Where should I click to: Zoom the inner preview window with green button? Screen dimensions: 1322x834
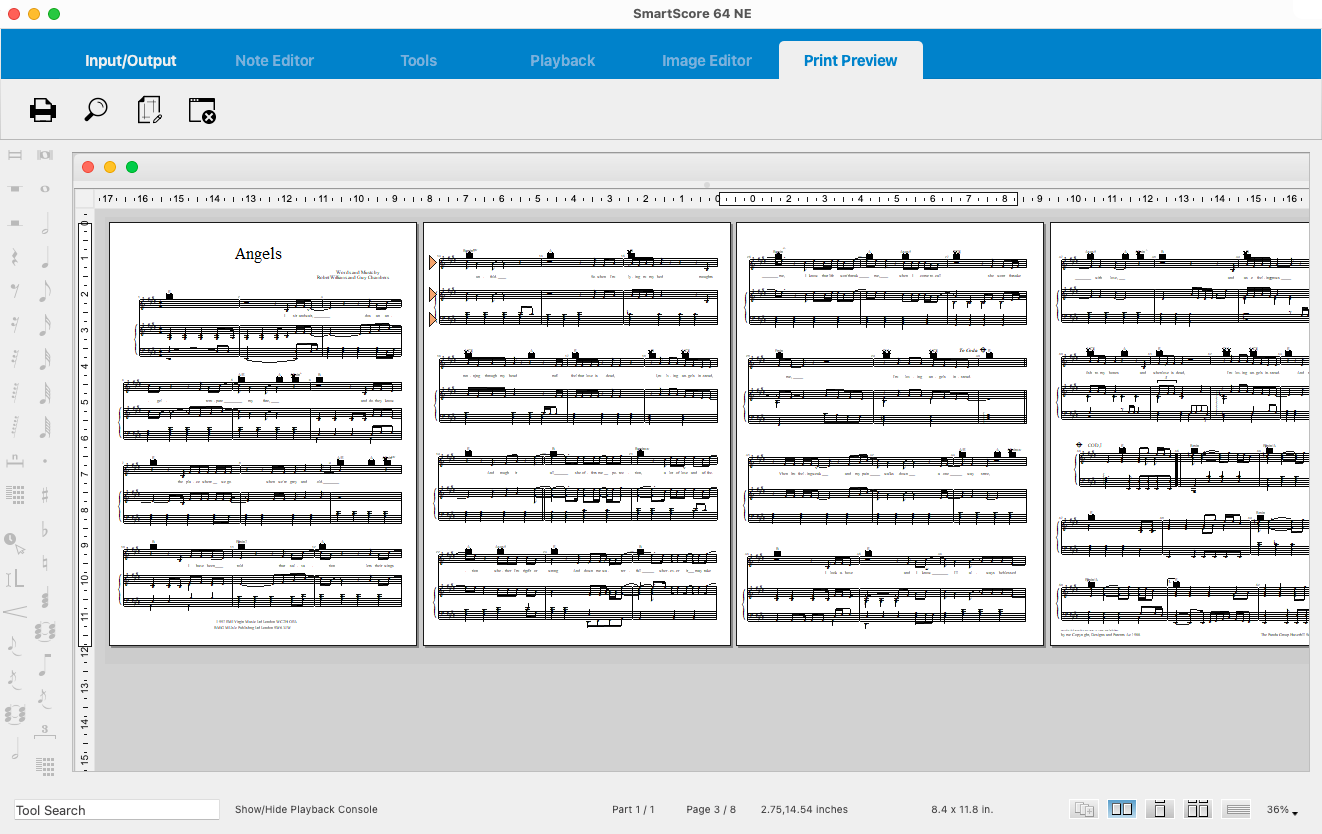[132, 167]
